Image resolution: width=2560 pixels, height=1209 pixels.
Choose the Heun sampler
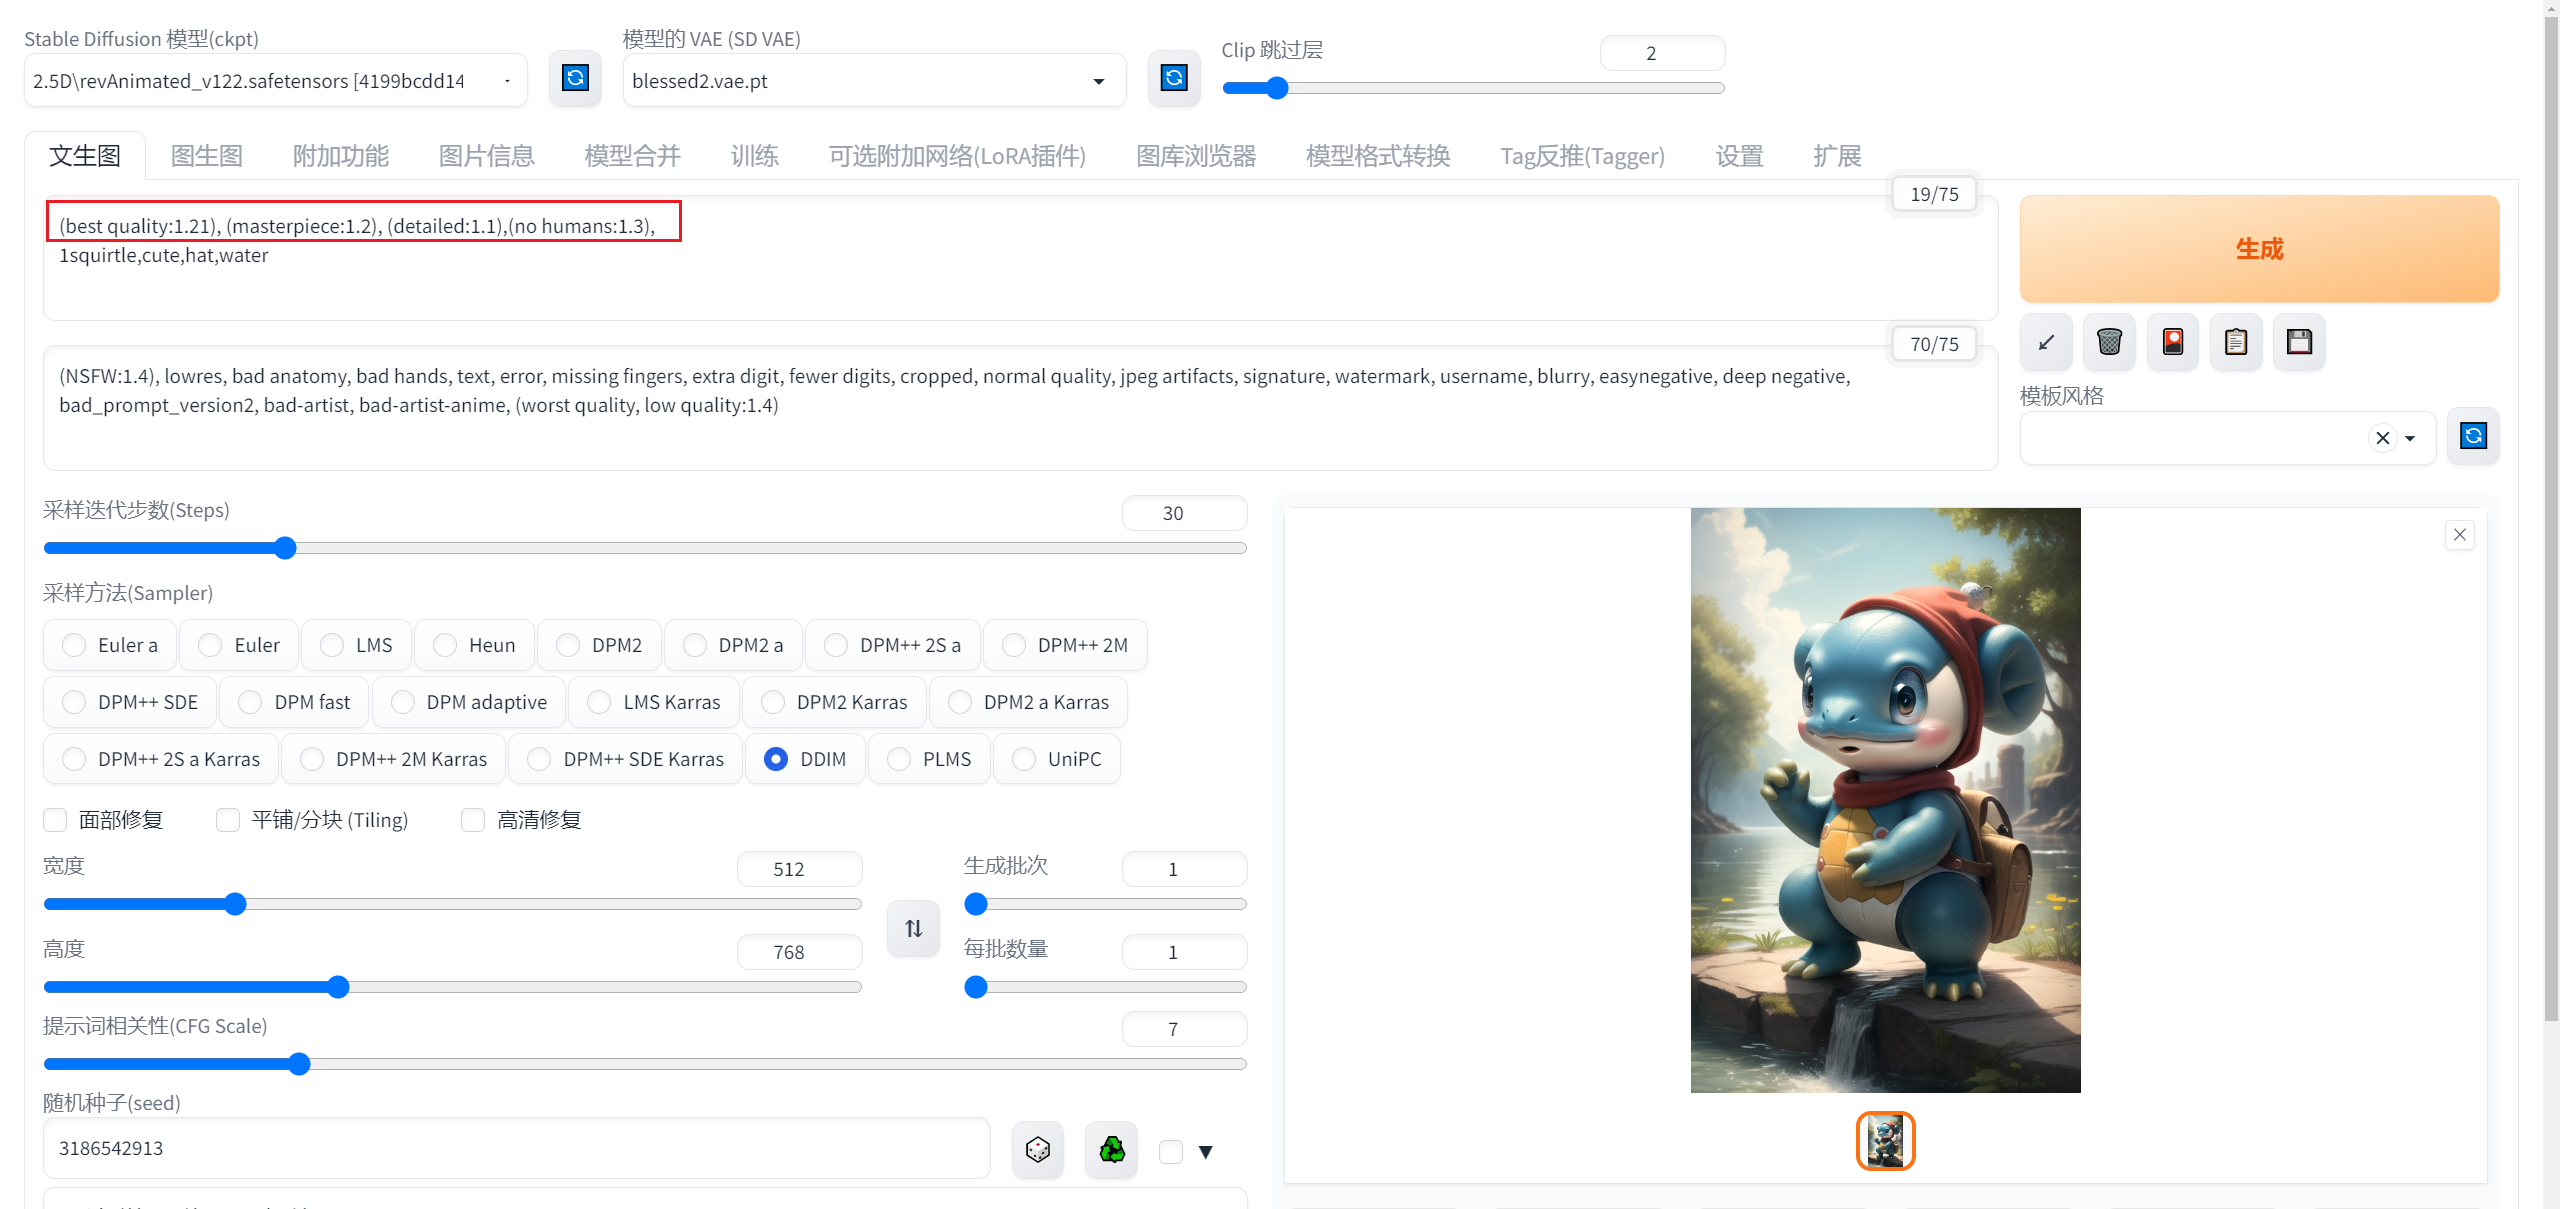[x=474, y=645]
